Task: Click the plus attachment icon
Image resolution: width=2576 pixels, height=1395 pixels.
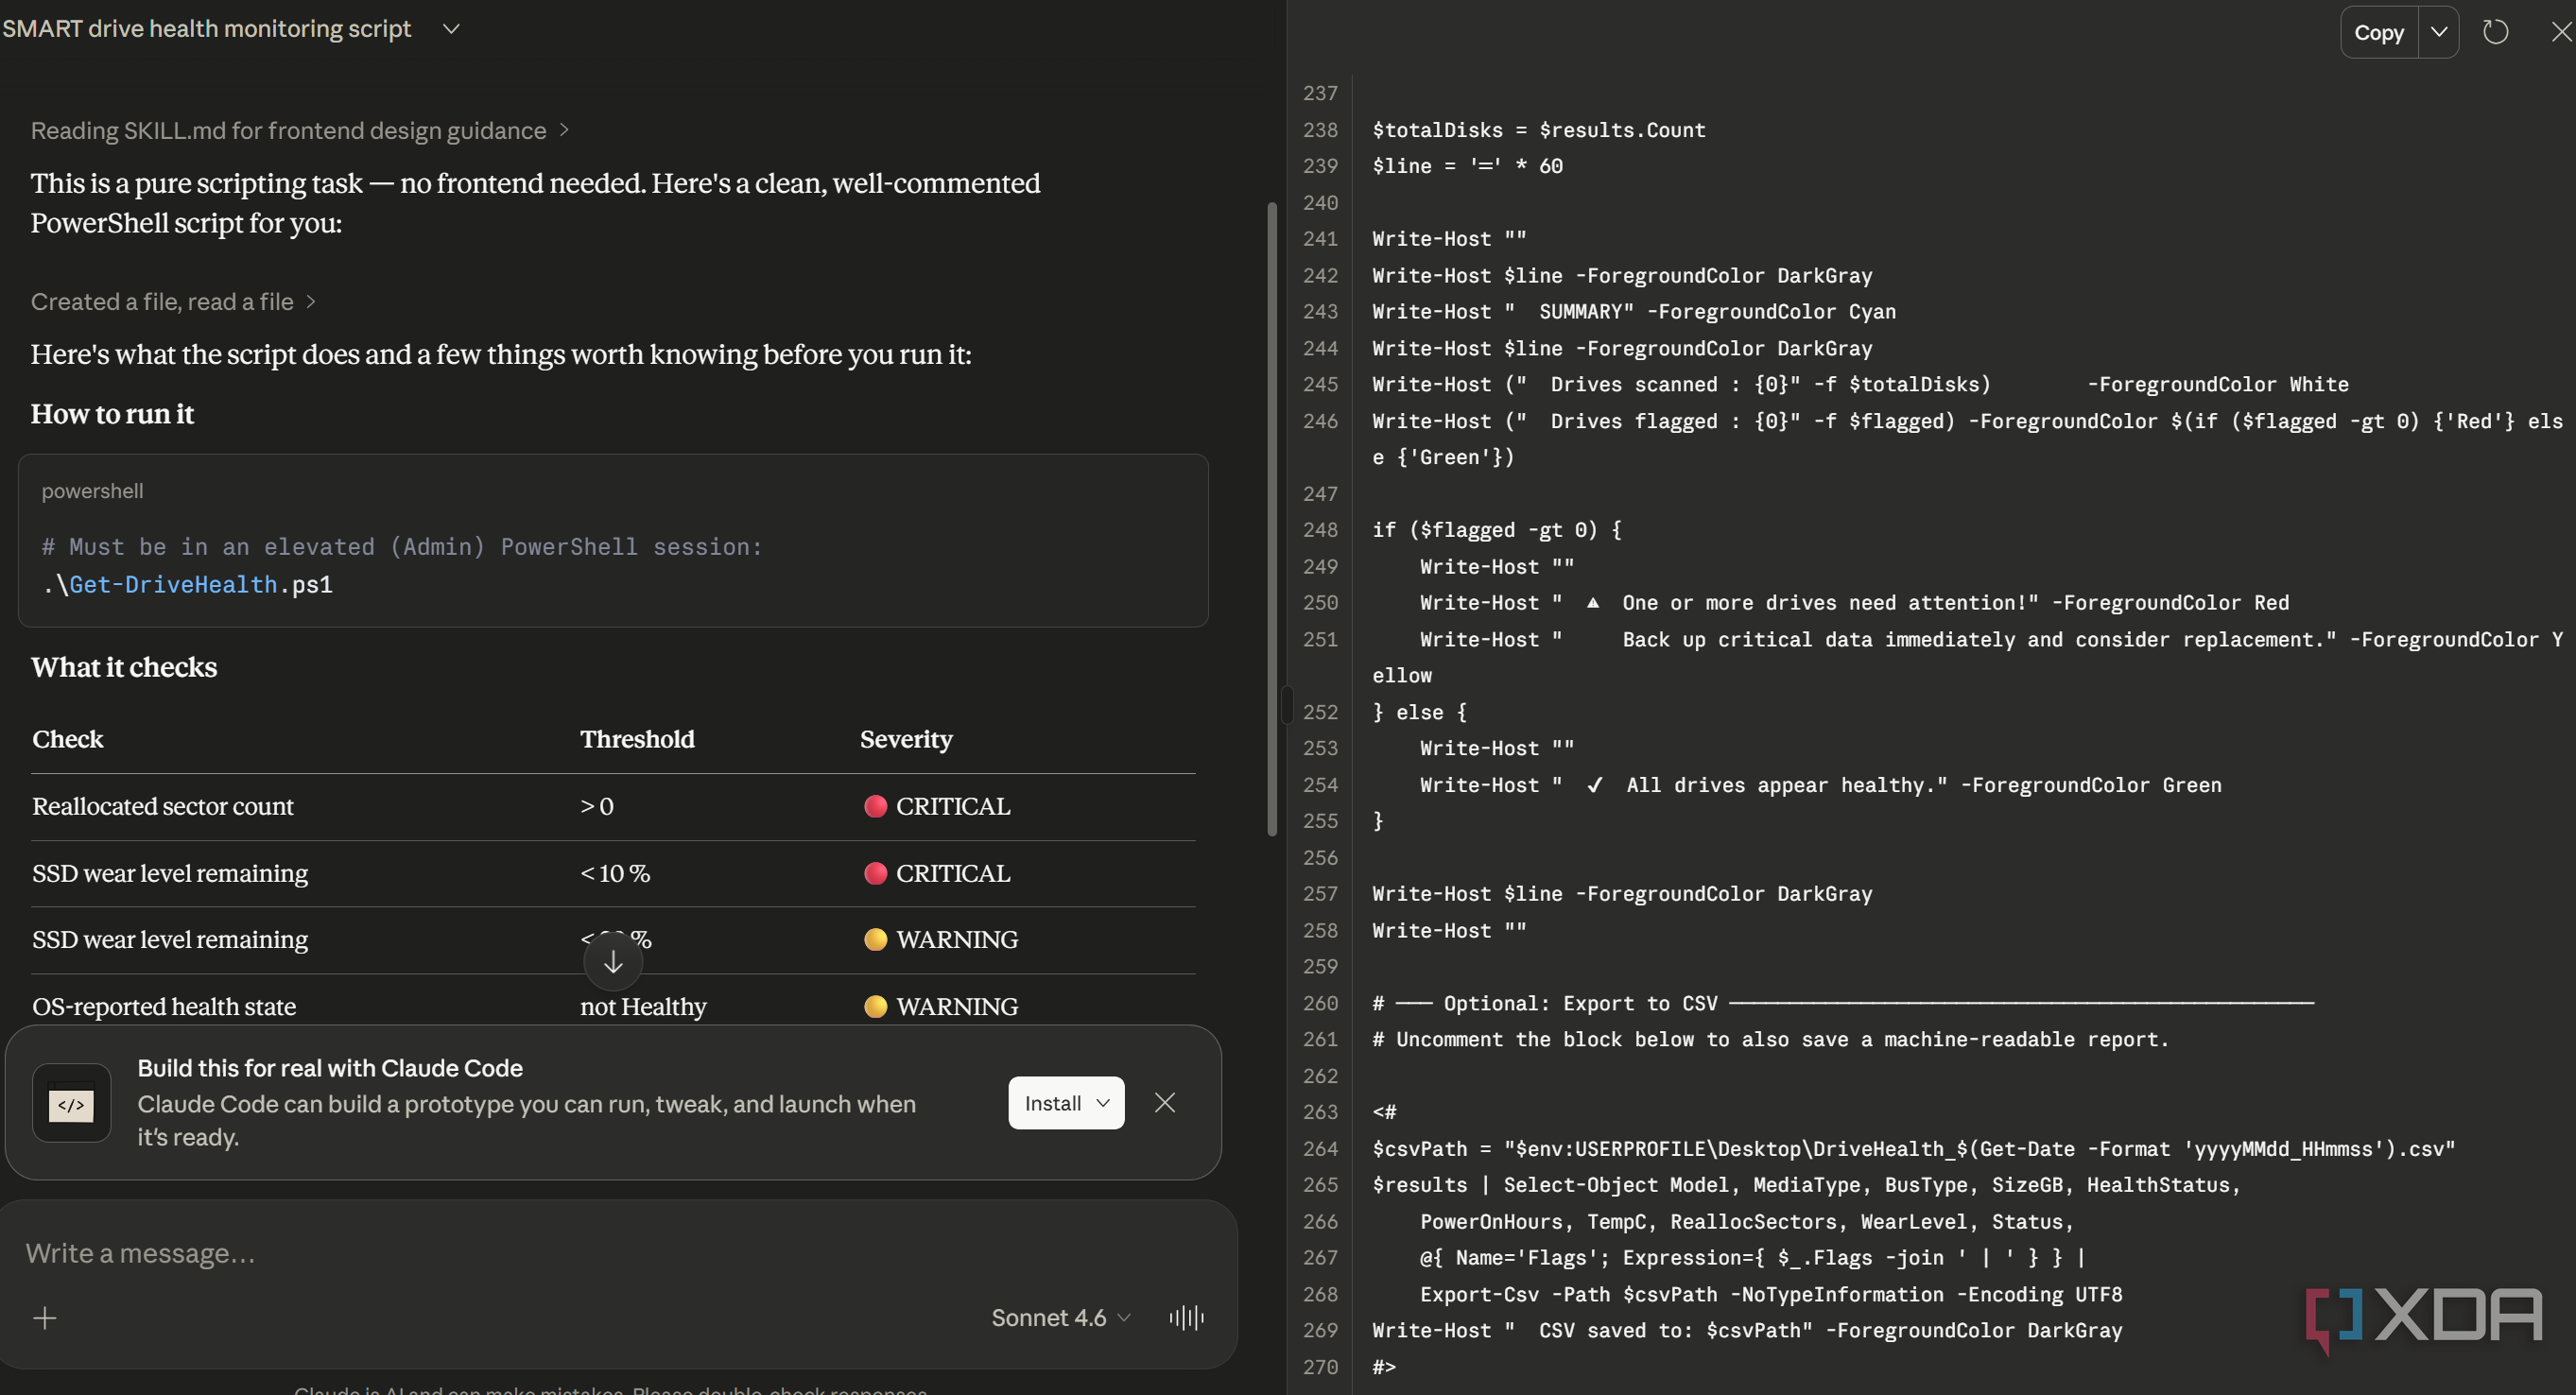Action: coord(45,1318)
